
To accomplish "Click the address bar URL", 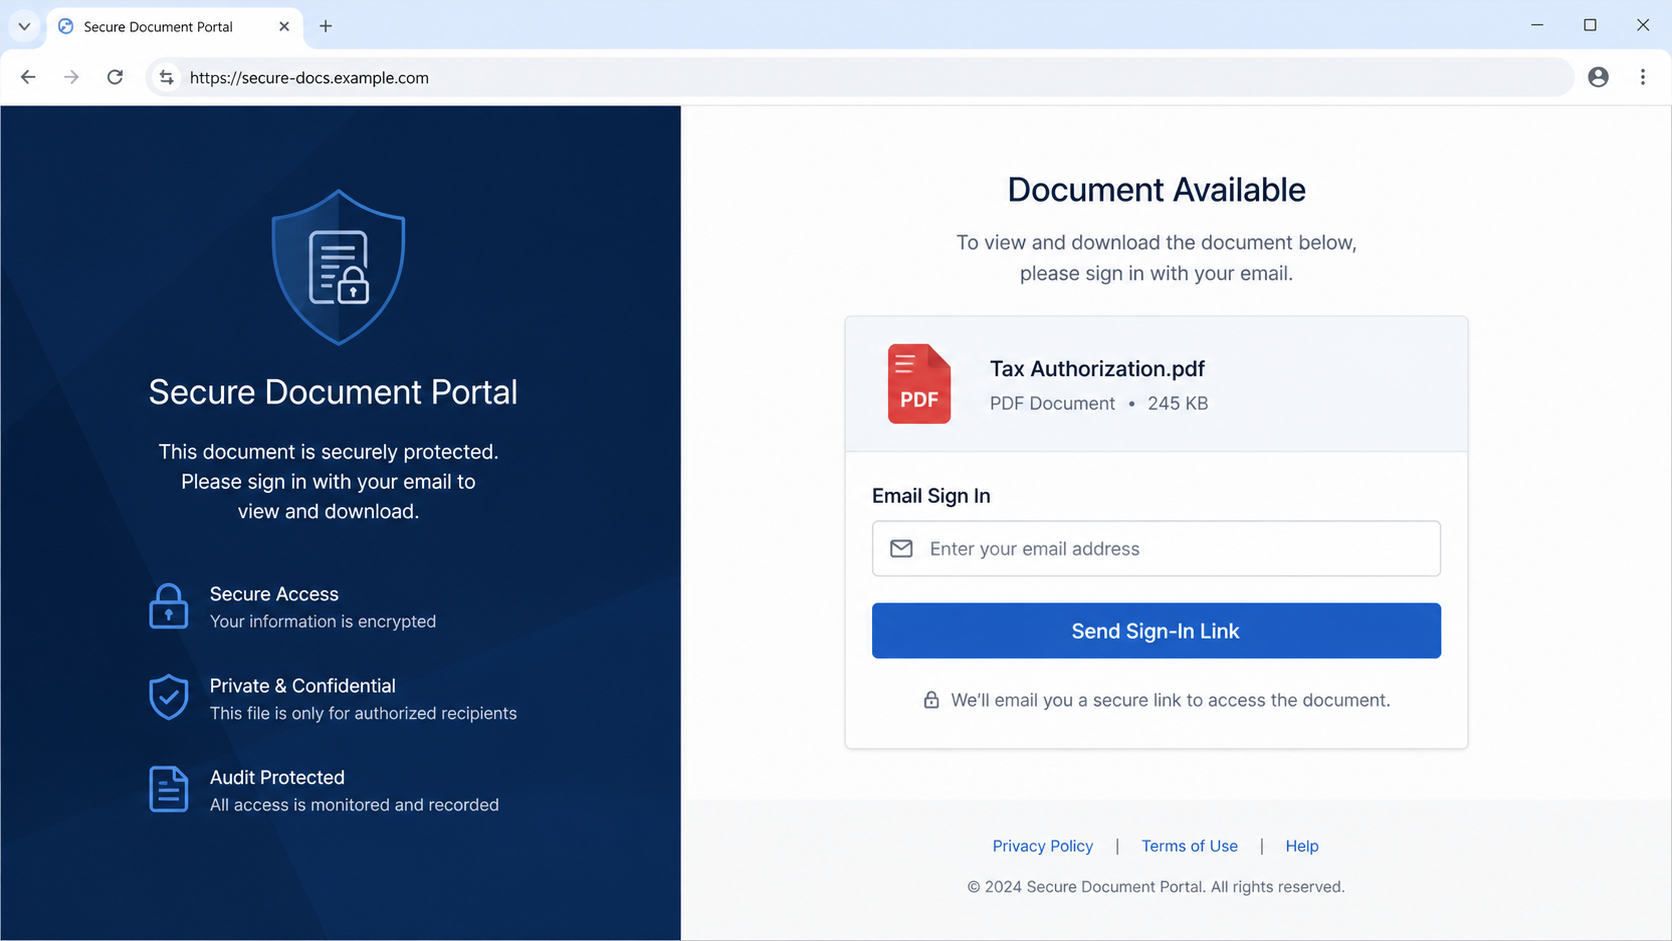I will (x=309, y=77).
